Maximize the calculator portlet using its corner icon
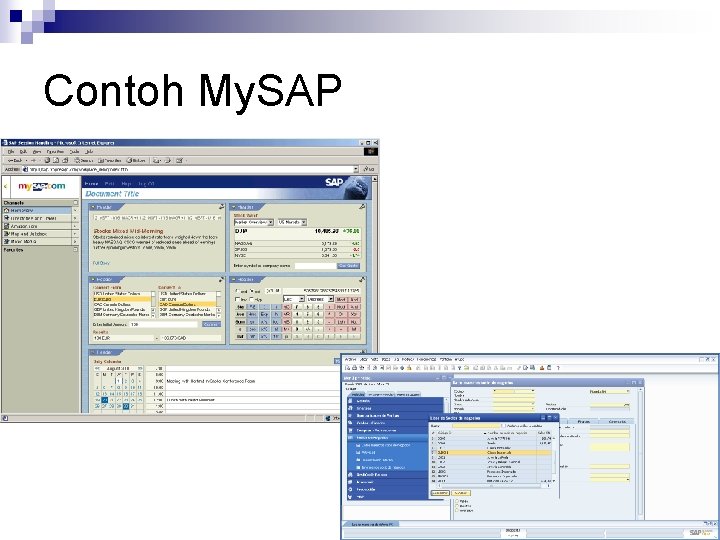 coord(362,279)
